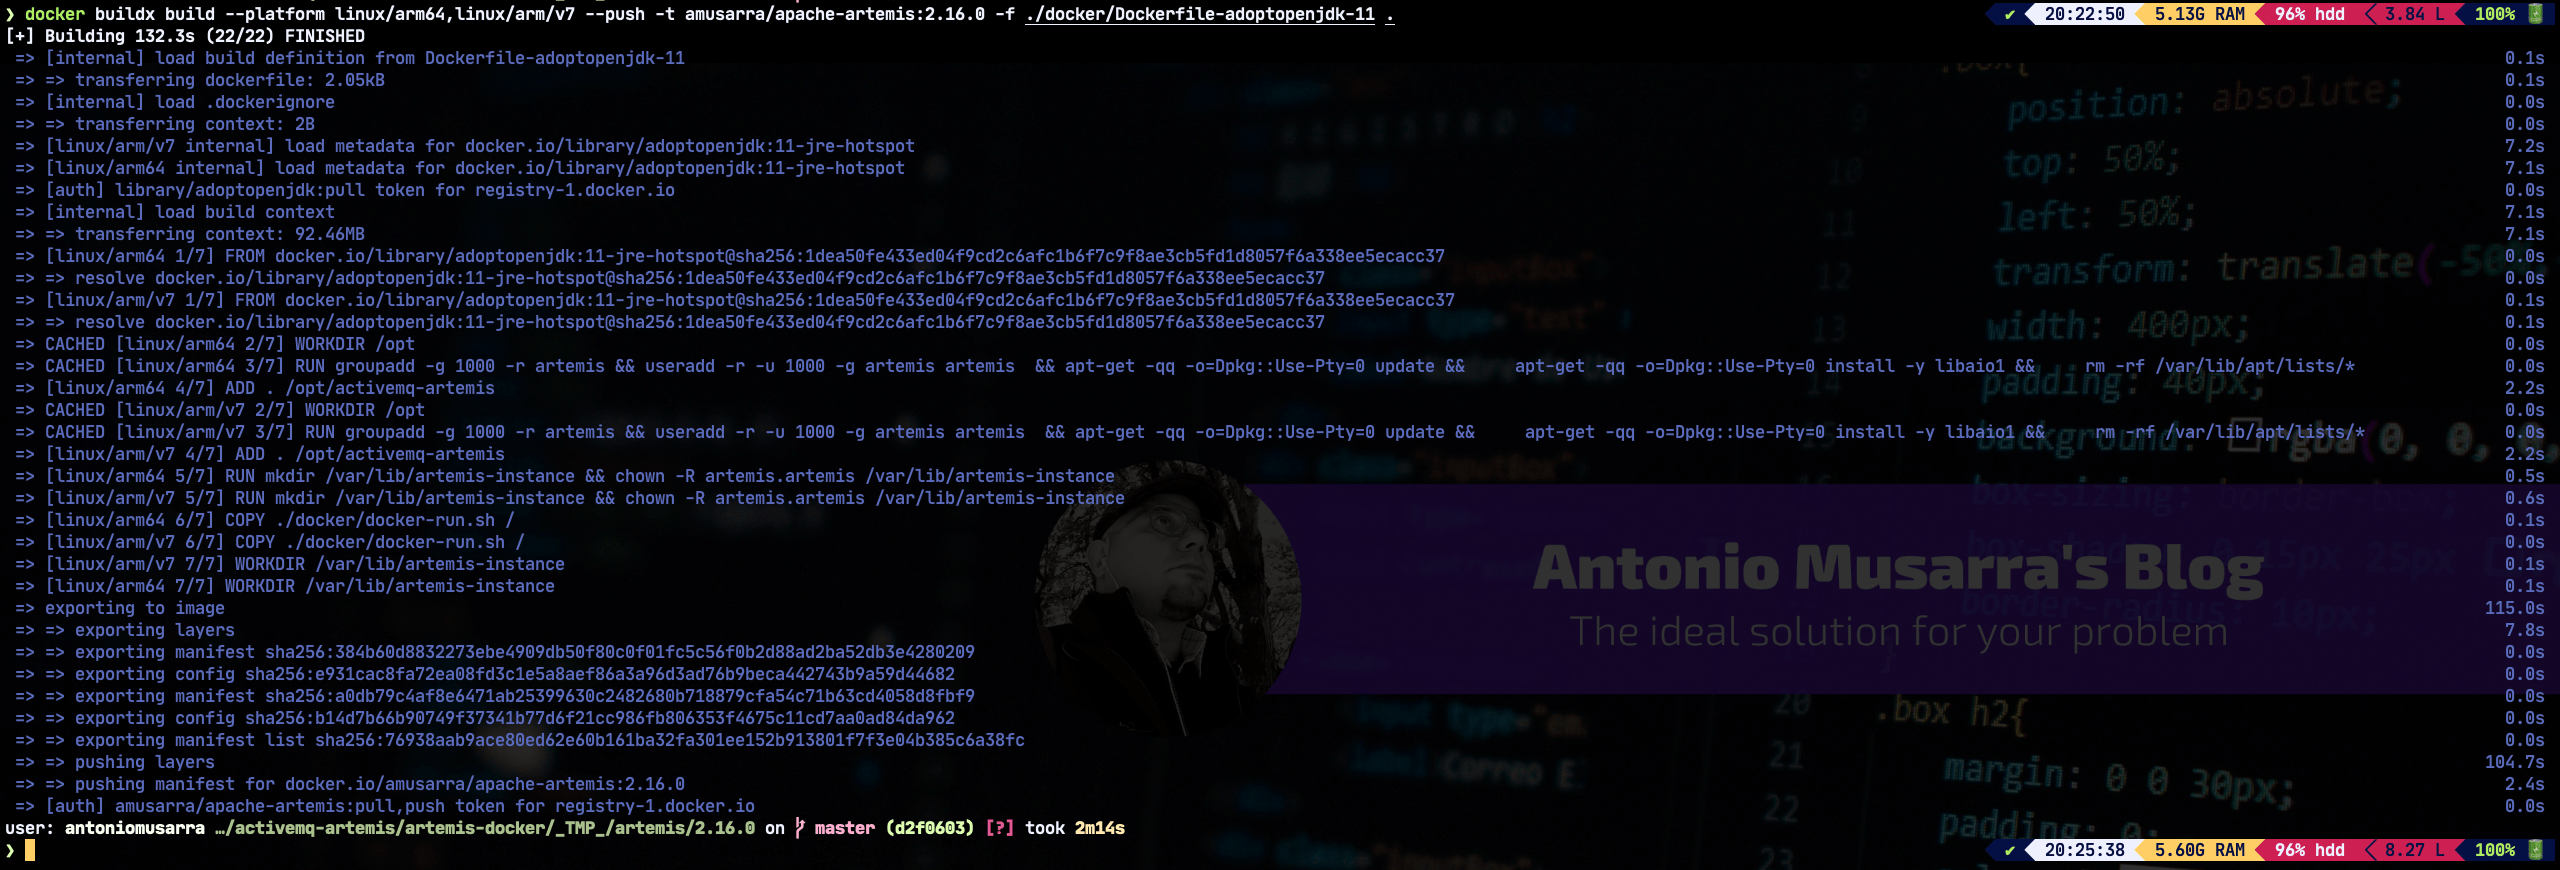
Task: Click the load .dockerignore line
Action: (x=175, y=102)
